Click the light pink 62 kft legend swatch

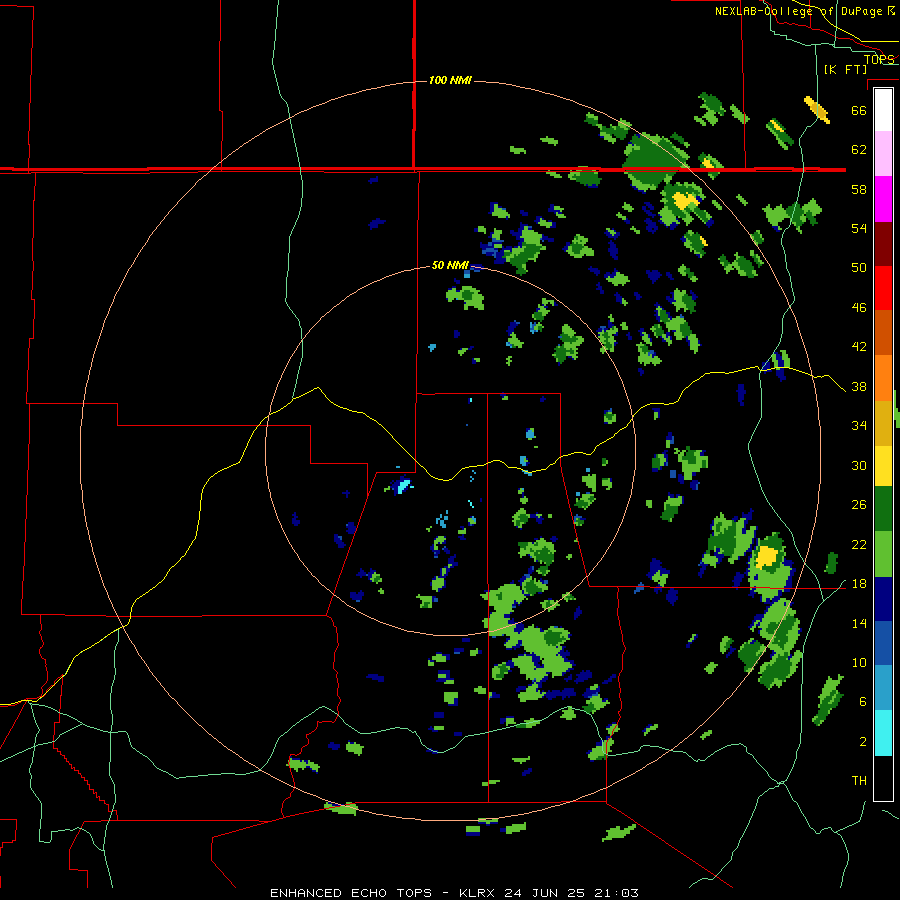pos(883,154)
